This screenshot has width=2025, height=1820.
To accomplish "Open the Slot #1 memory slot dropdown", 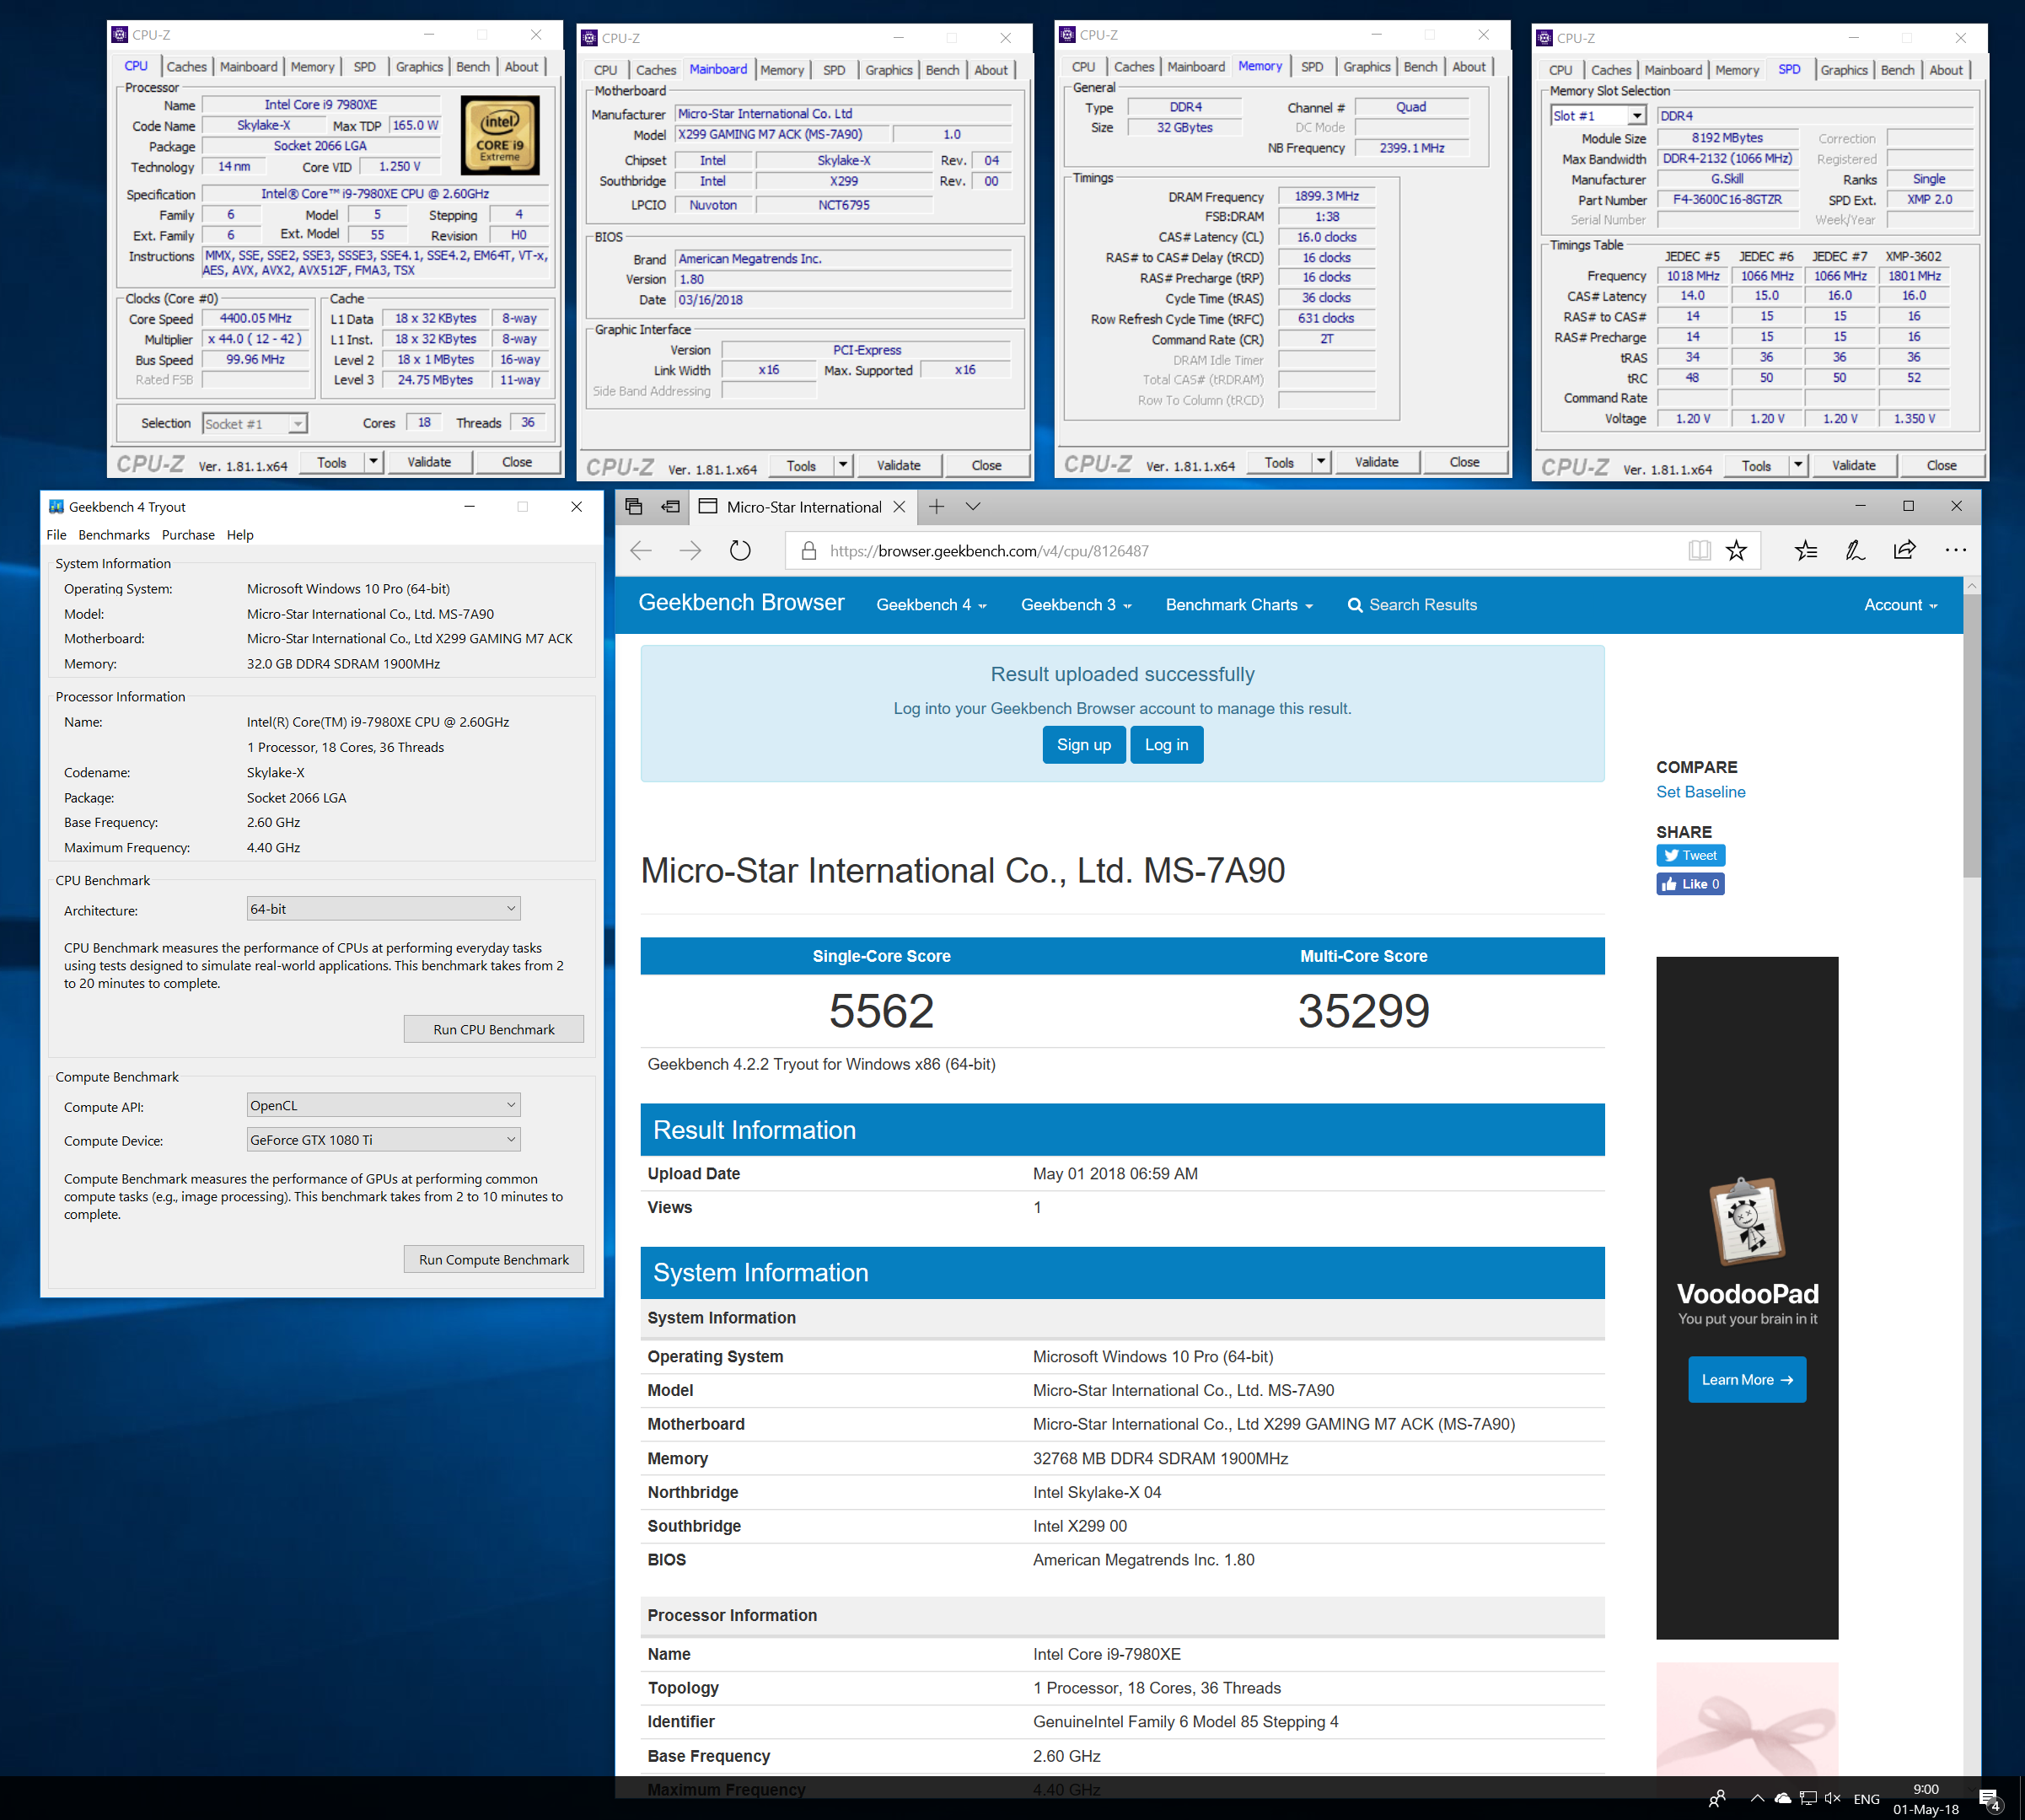I will pyautogui.click(x=1598, y=116).
